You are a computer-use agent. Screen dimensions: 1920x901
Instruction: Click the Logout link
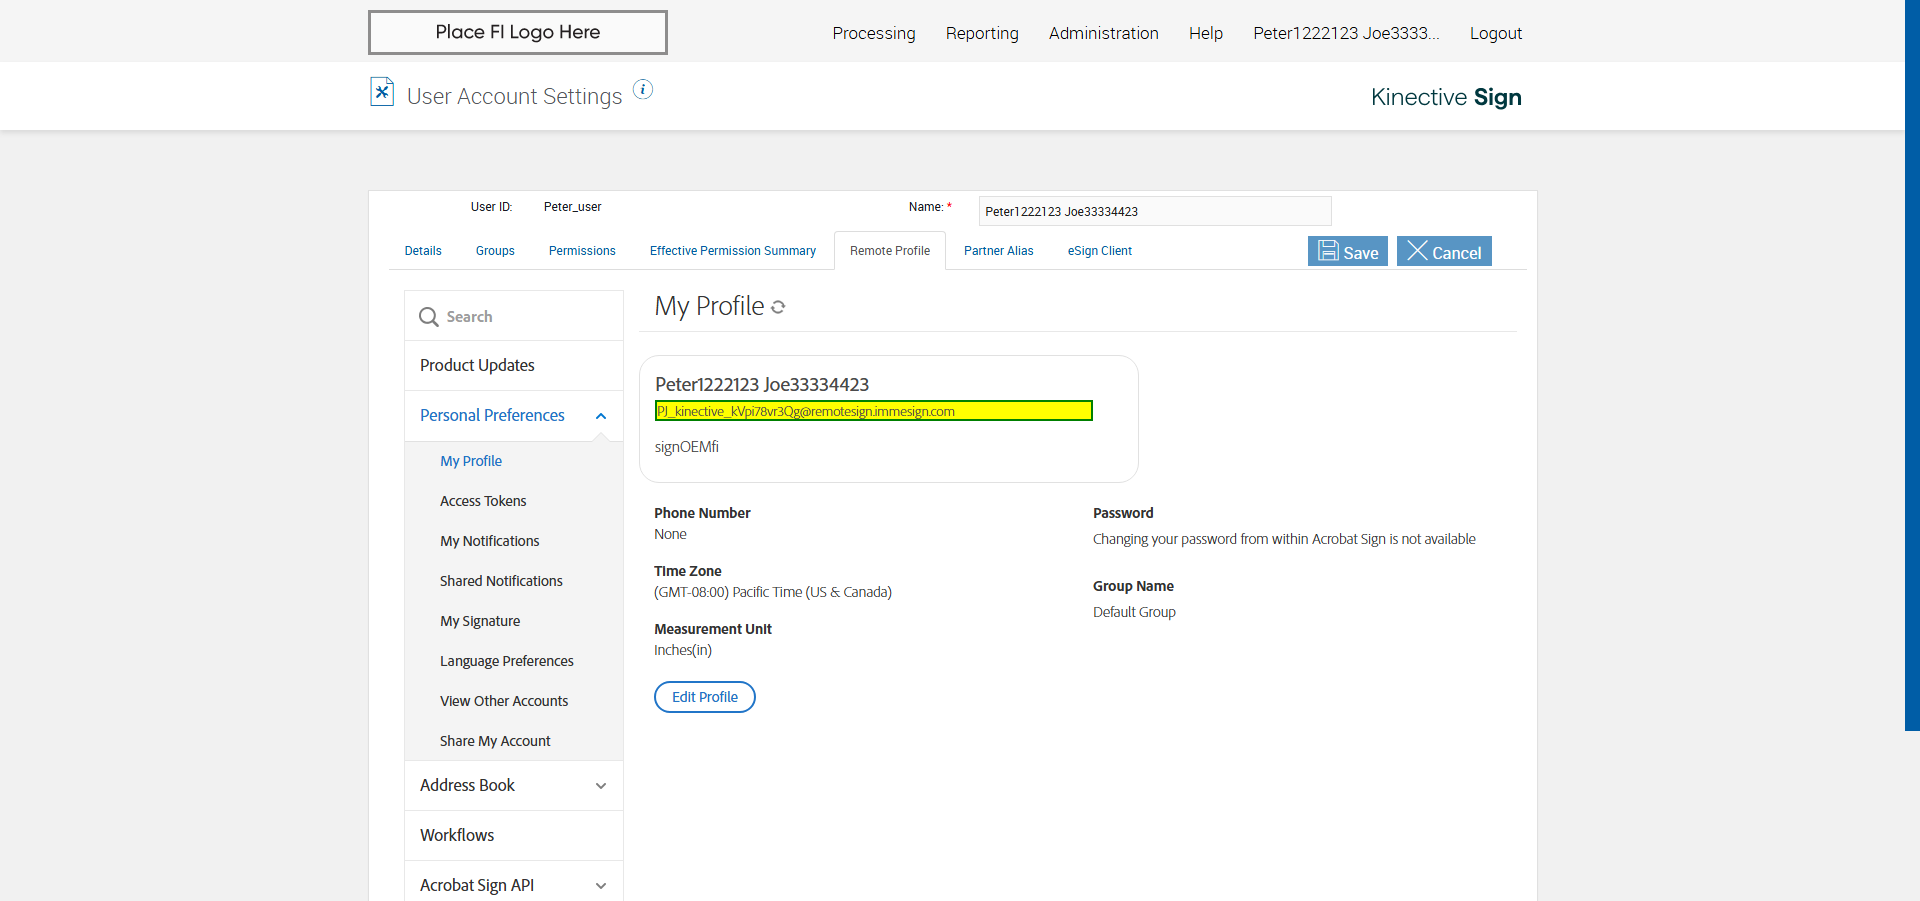click(x=1495, y=33)
